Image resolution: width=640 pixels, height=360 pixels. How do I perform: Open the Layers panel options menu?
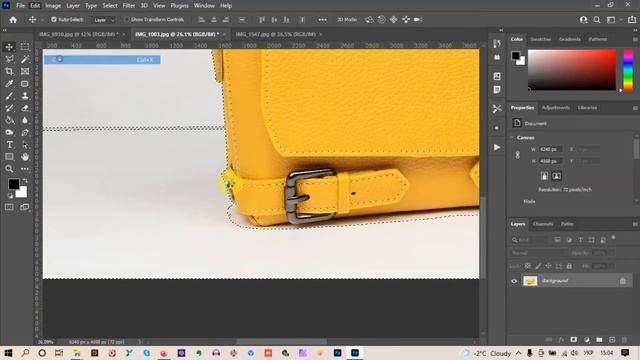click(635, 224)
